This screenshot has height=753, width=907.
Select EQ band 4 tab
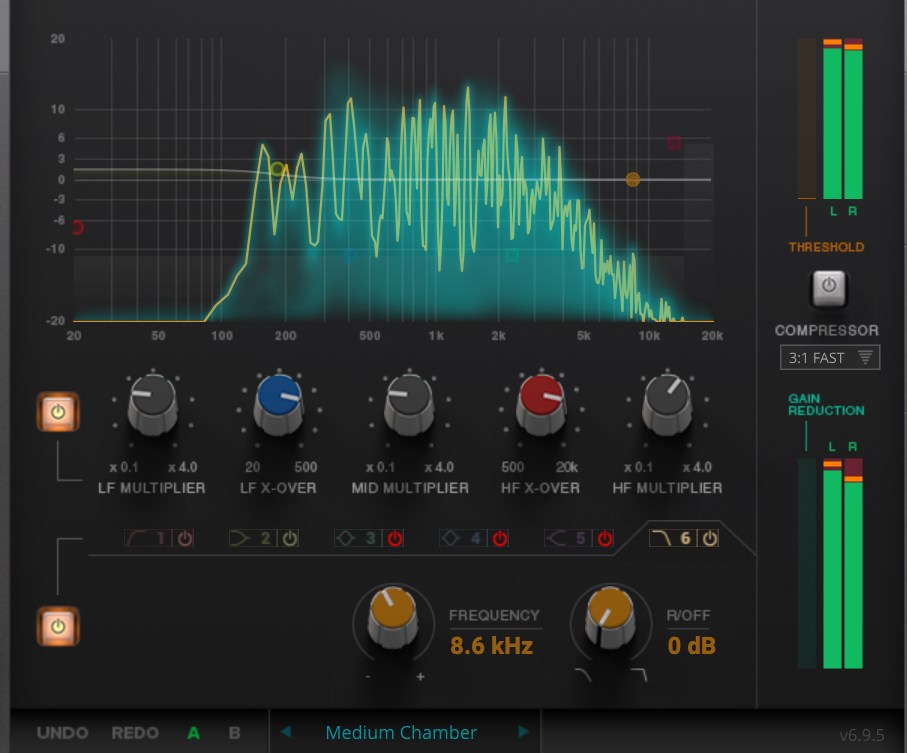[461, 539]
